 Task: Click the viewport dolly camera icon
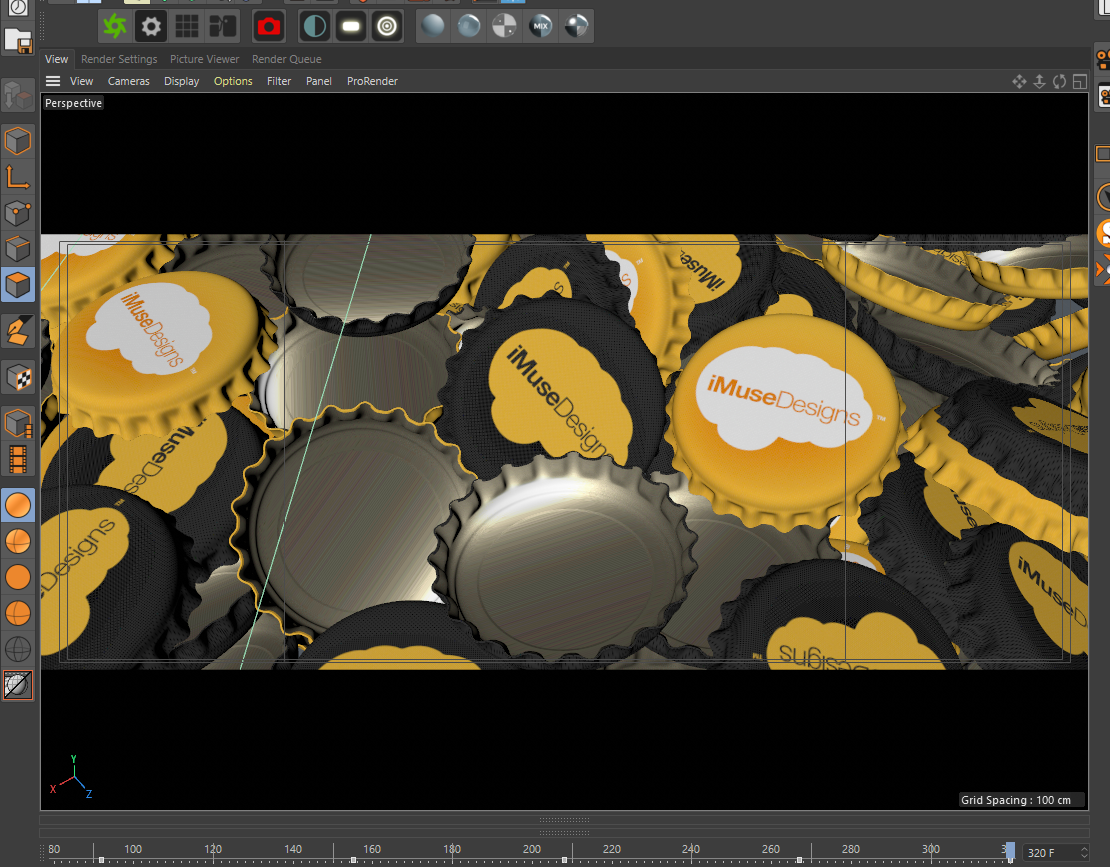point(1039,81)
